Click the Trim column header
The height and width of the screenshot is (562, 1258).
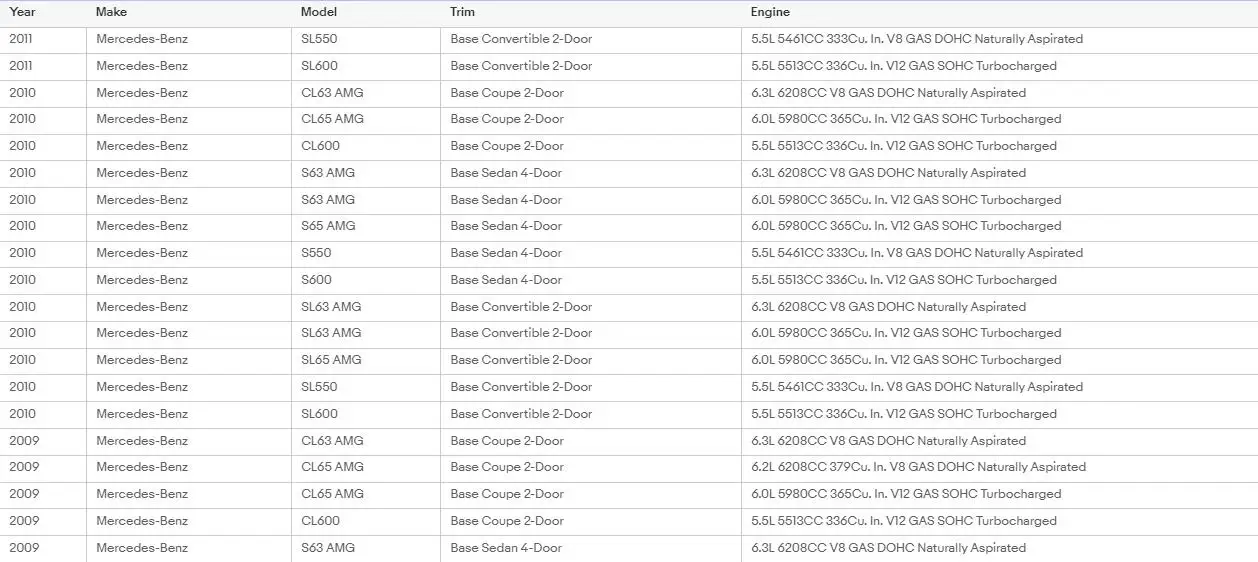(x=591, y=13)
